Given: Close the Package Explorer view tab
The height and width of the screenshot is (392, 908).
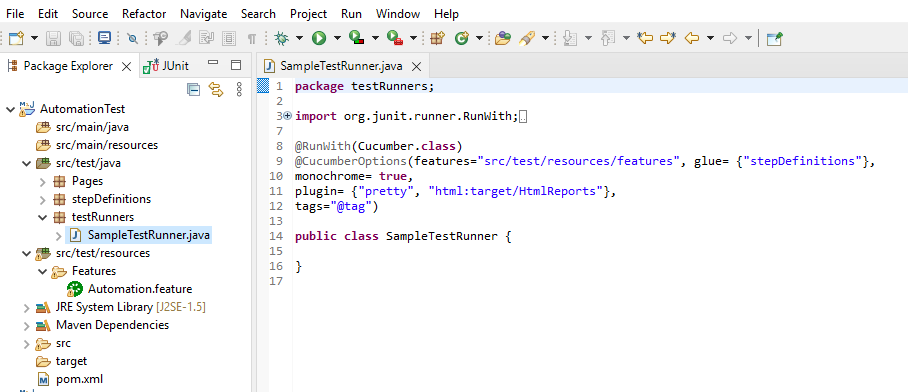Looking at the screenshot, I should [x=126, y=66].
